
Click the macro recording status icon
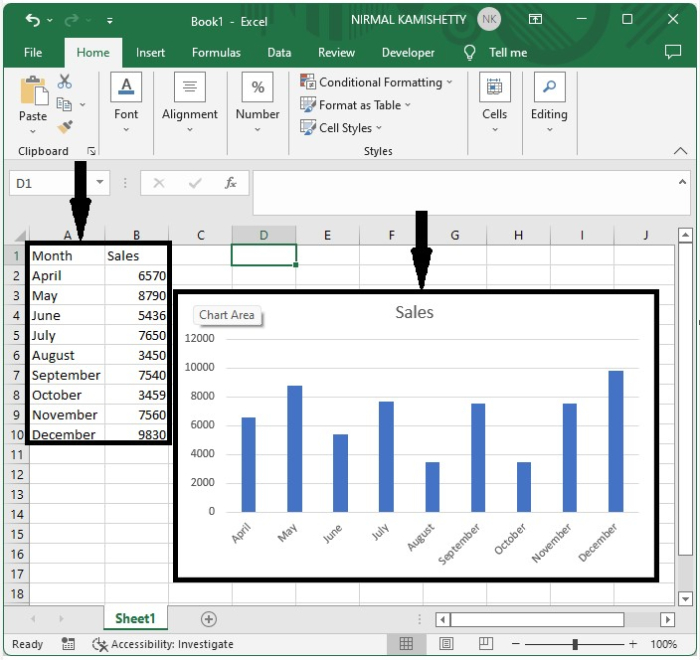click(68, 644)
